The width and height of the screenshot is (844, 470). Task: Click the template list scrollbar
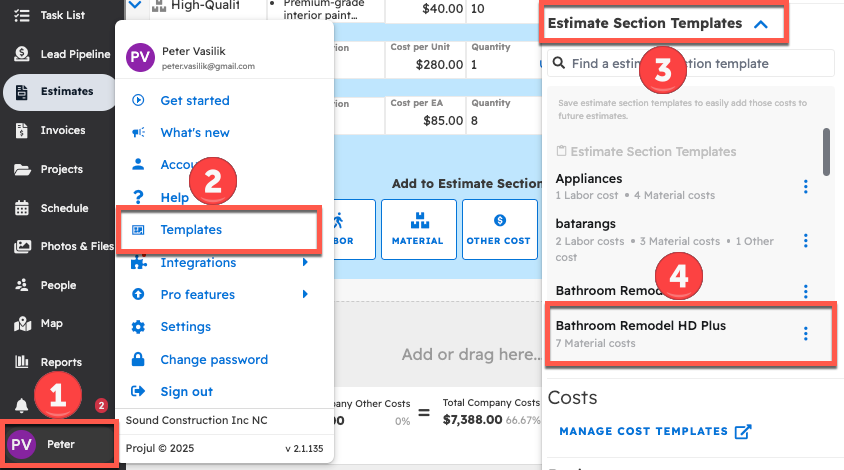point(826,150)
